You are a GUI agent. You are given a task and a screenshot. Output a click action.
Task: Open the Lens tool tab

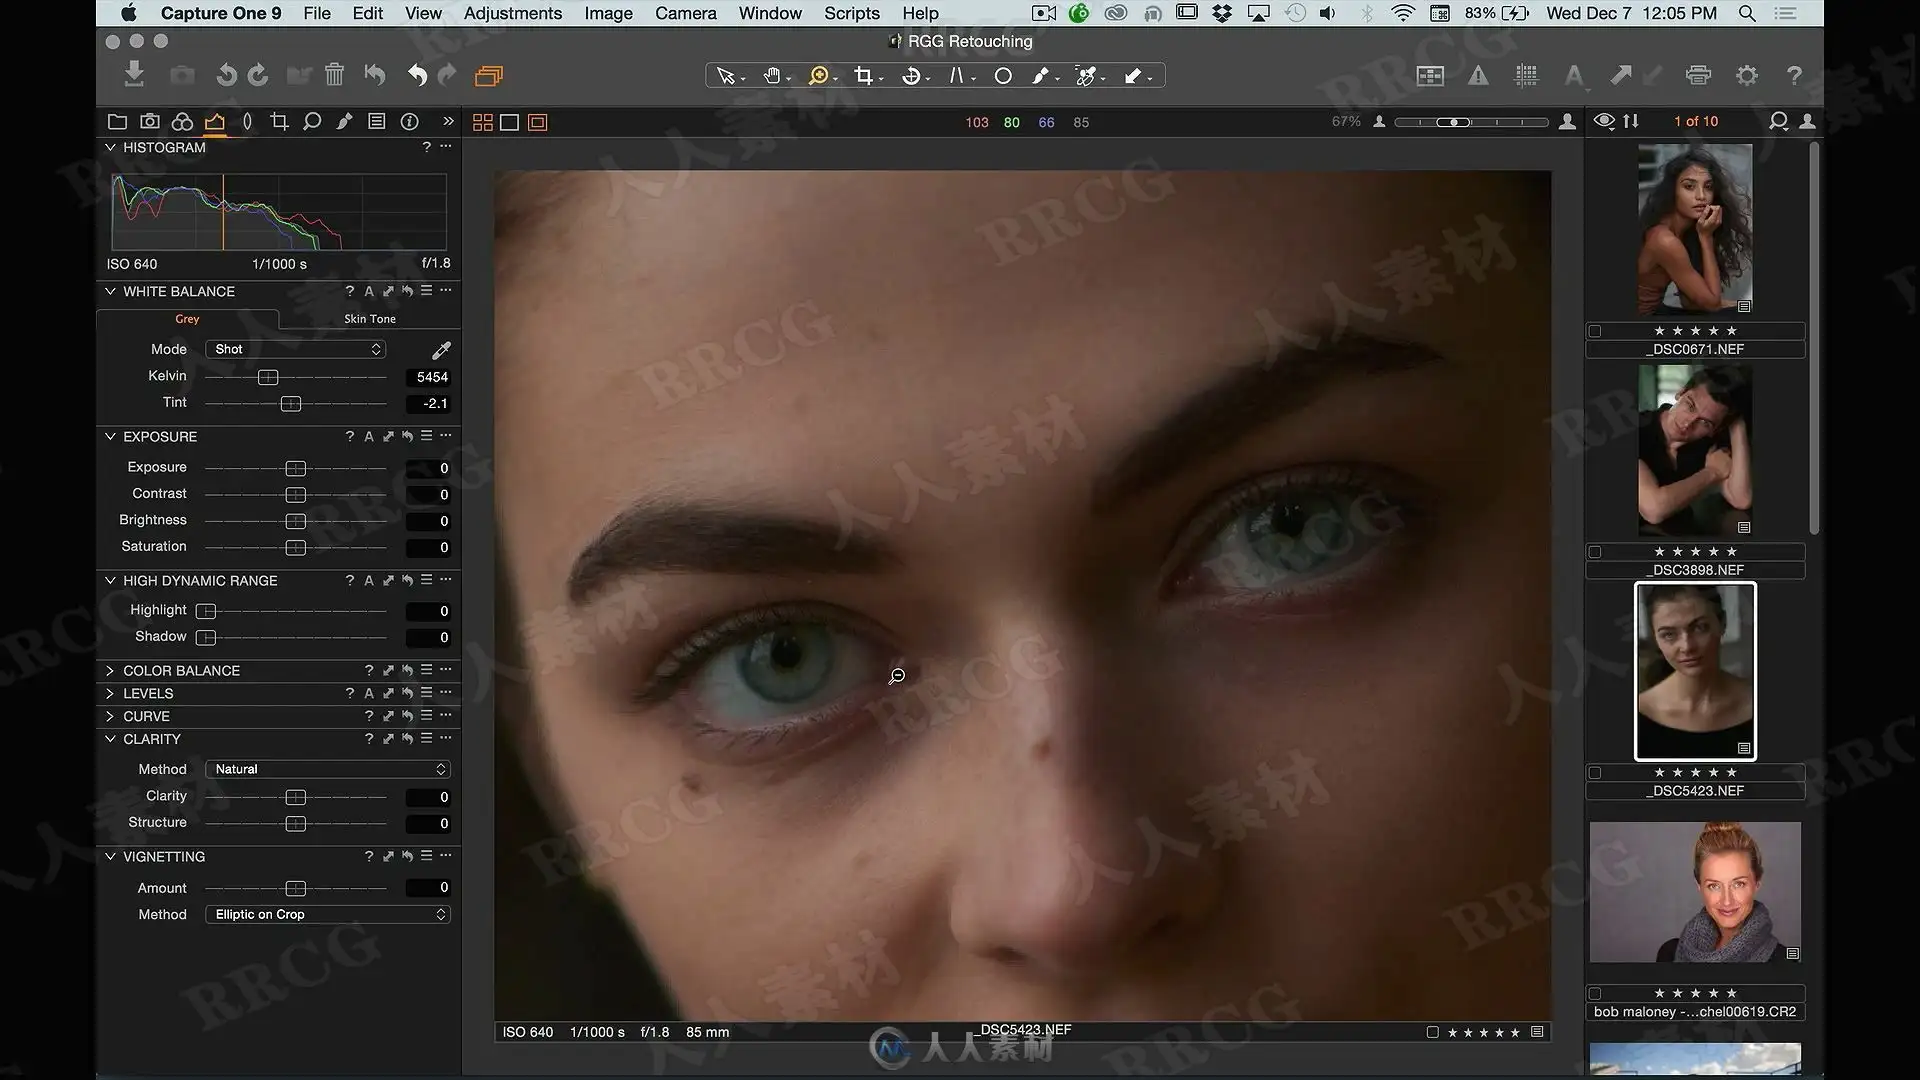pos(247,122)
